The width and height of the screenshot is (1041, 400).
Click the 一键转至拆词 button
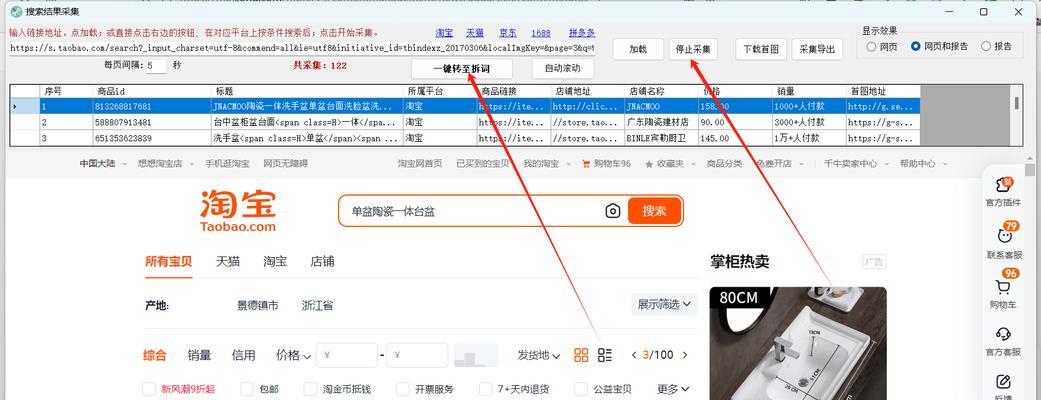tap(462, 68)
